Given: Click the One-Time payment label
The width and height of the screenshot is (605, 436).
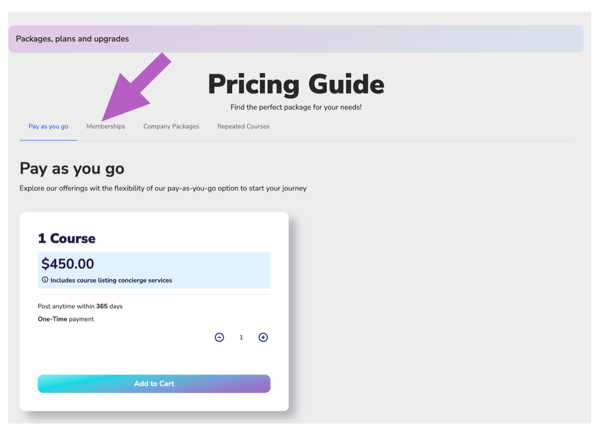Looking at the screenshot, I should pyautogui.click(x=66, y=319).
